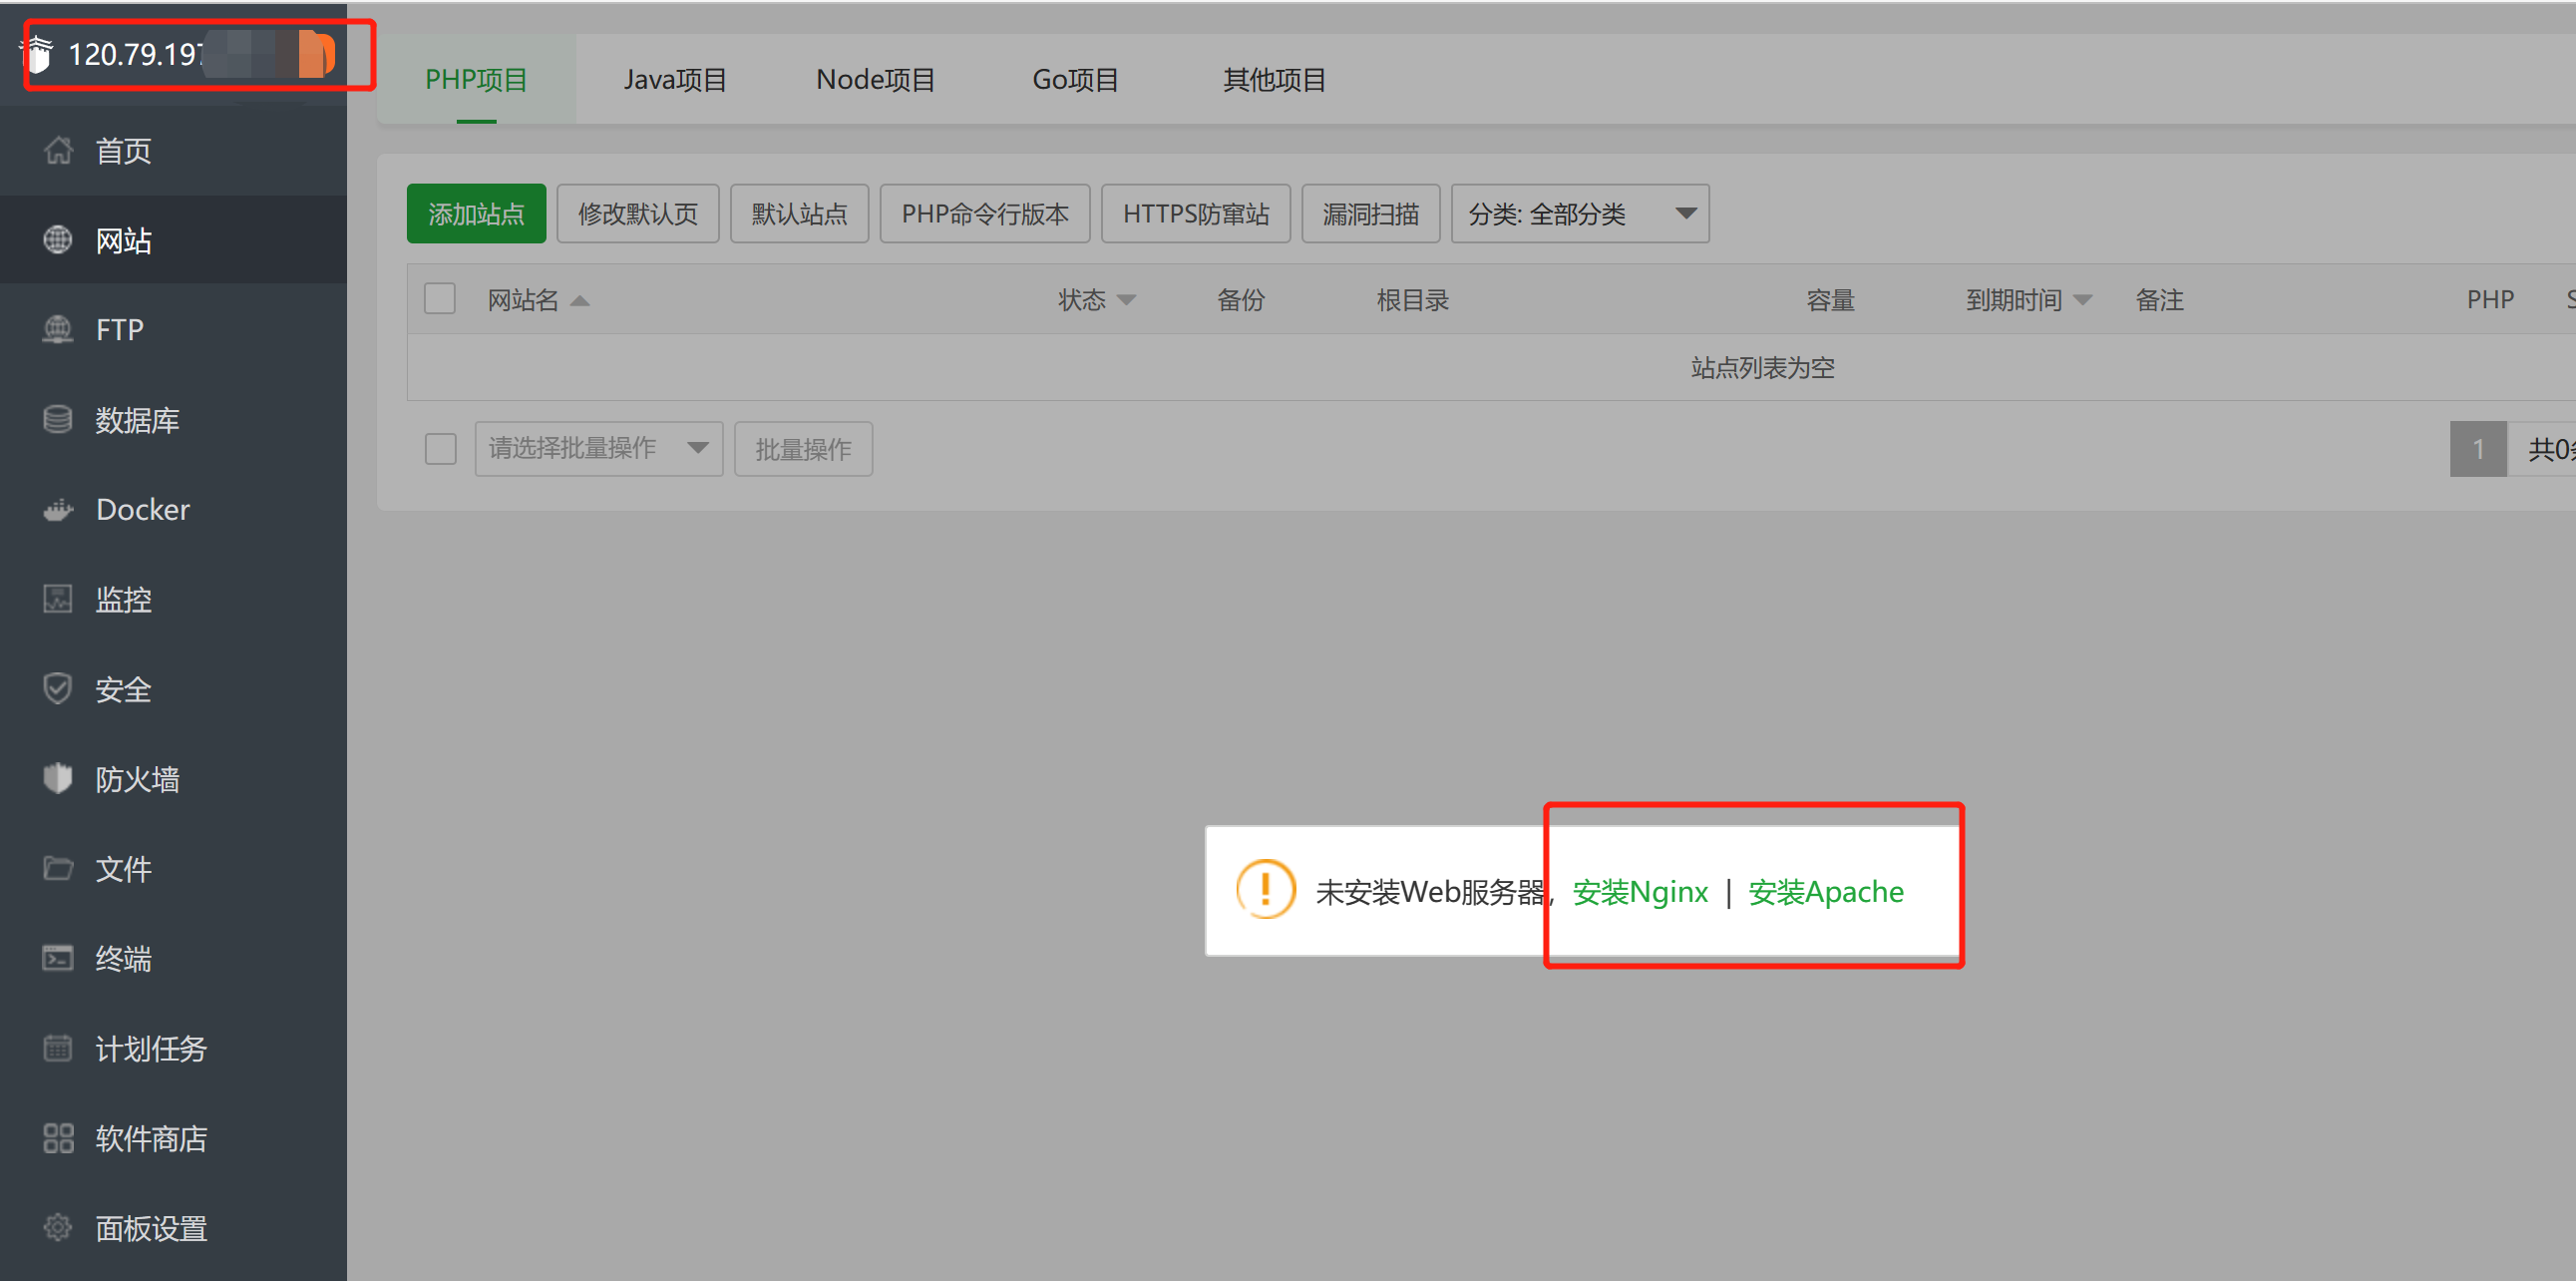Click the 安装Nginx link
This screenshot has width=2576, height=1281.
(x=1640, y=891)
